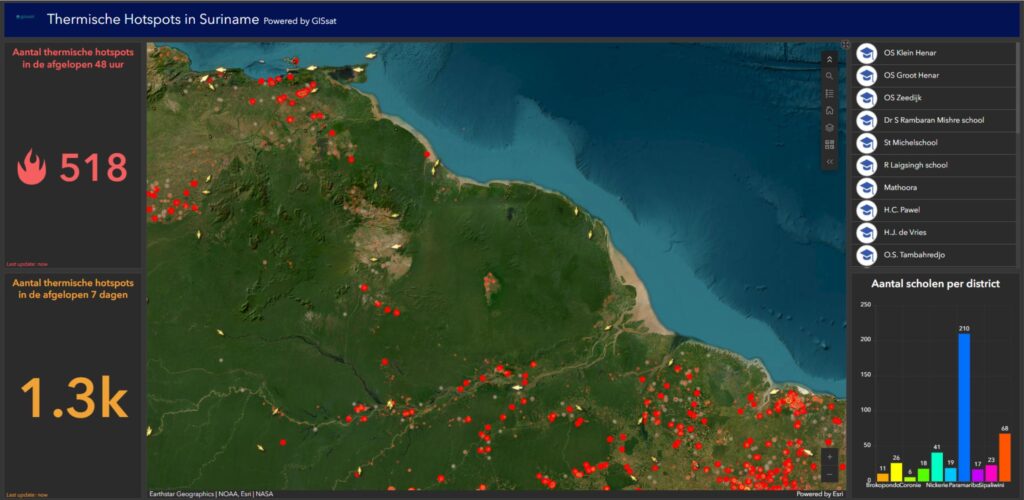
Task: Click 'Last update: now' under the 1.3k indicator
Action: tap(27, 495)
